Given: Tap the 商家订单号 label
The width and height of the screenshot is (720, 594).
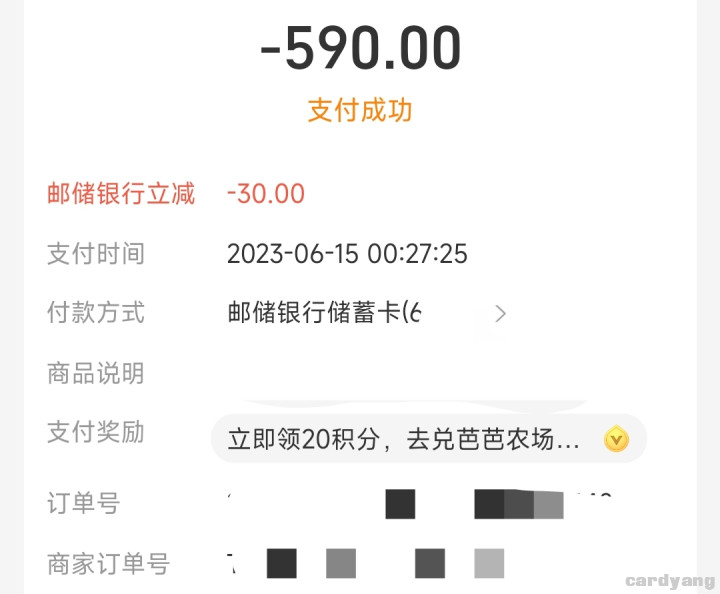Looking at the screenshot, I should (x=108, y=564).
